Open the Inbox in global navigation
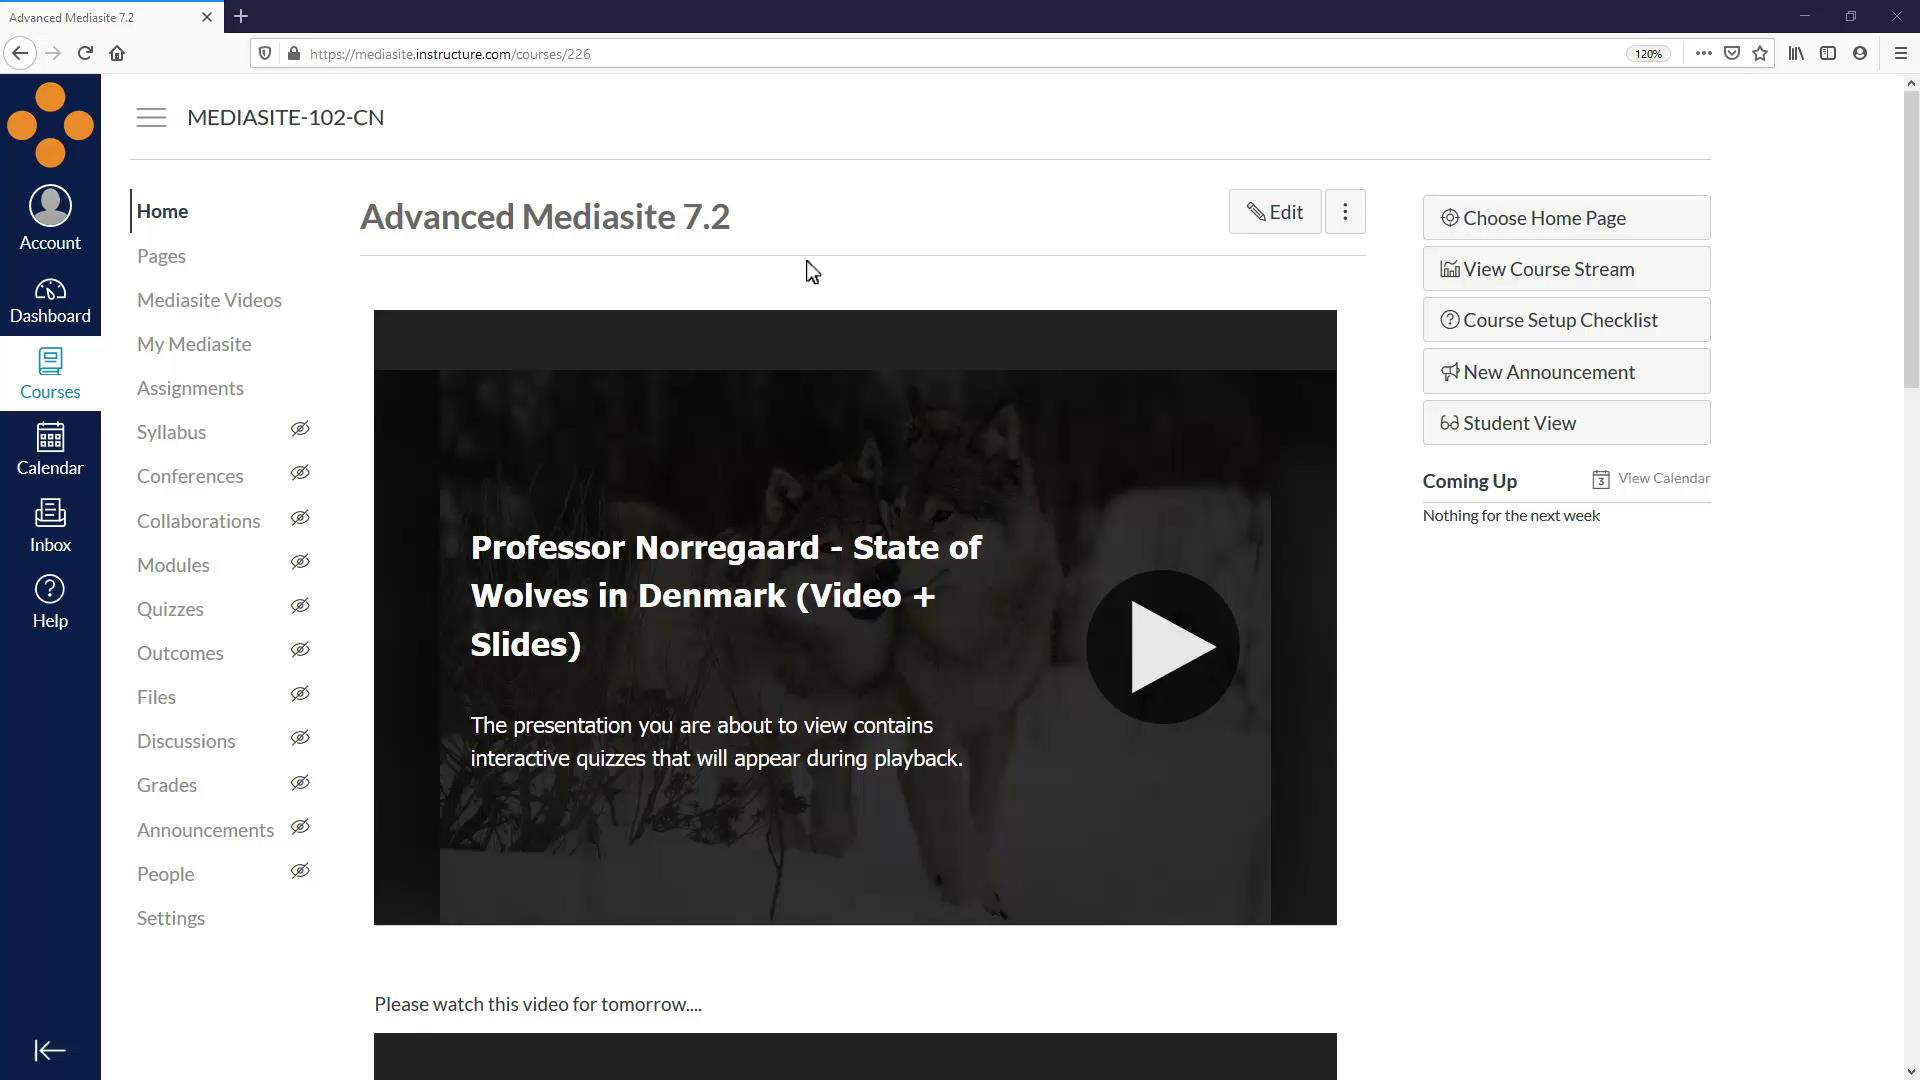The image size is (1920, 1080). (50, 526)
